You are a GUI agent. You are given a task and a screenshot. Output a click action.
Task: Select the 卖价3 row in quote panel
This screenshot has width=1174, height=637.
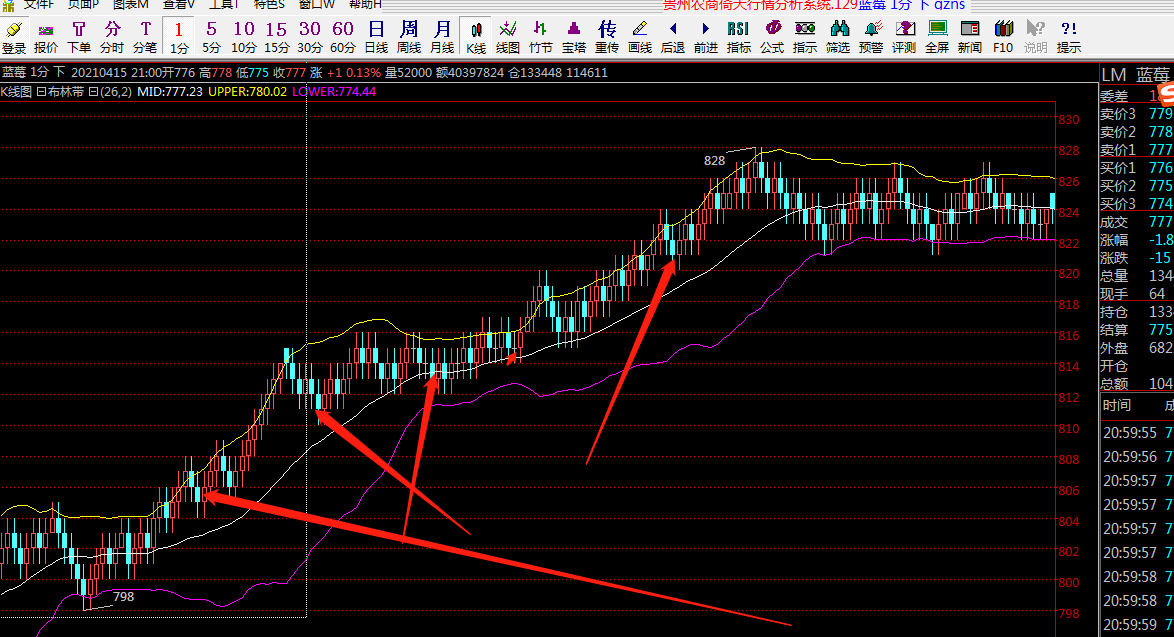(1137, 114)
